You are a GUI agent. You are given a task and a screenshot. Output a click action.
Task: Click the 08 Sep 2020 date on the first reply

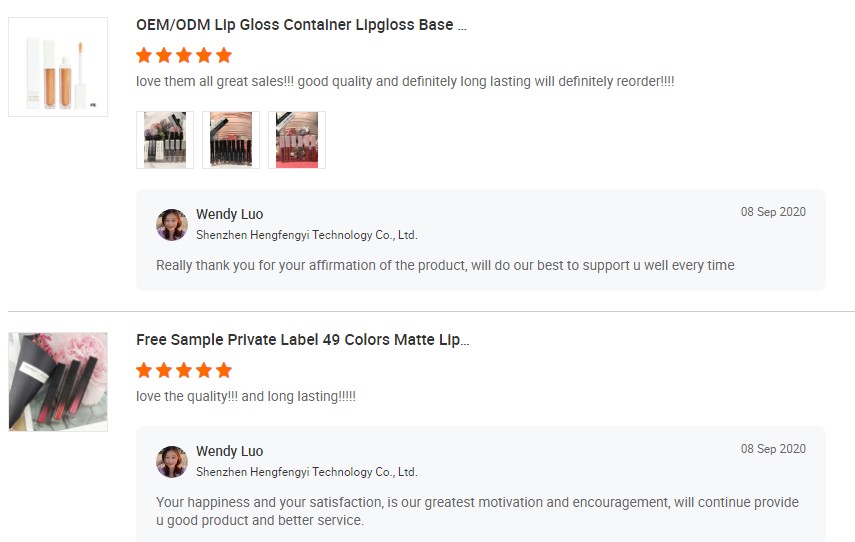click(772, 212)
